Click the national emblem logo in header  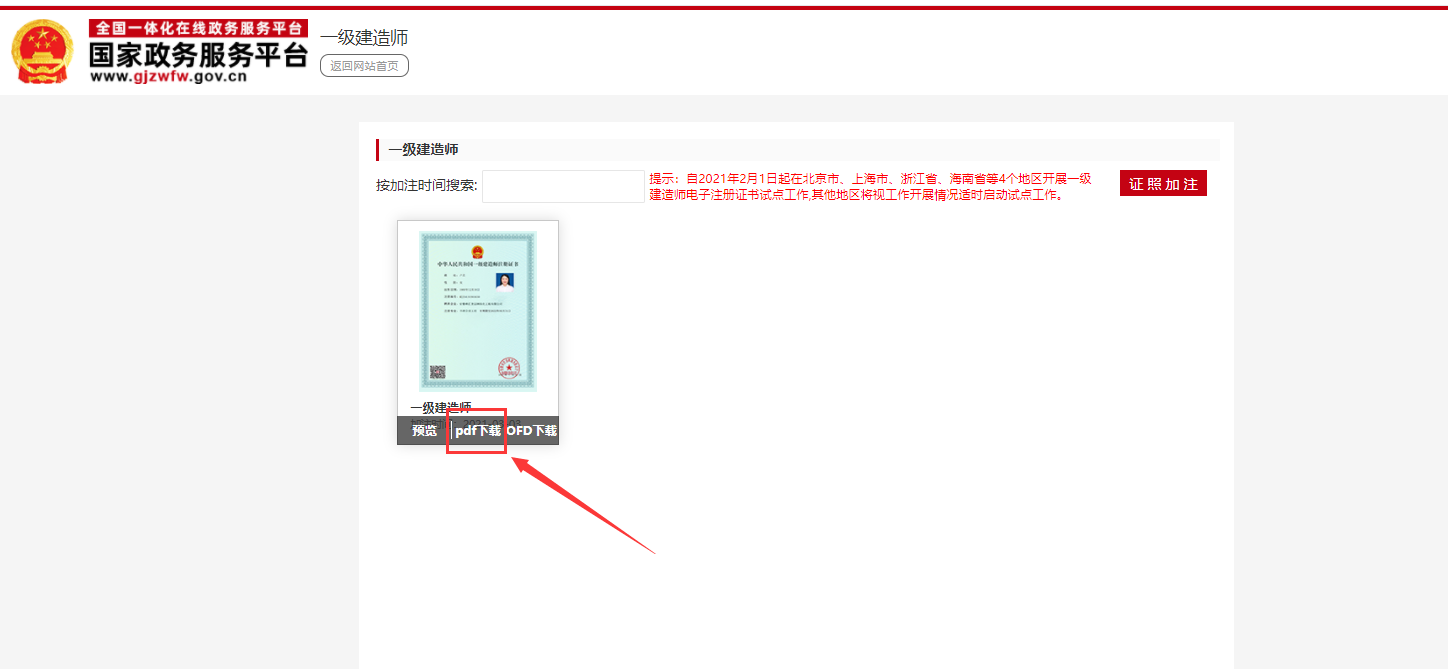[x=42, y=52]
